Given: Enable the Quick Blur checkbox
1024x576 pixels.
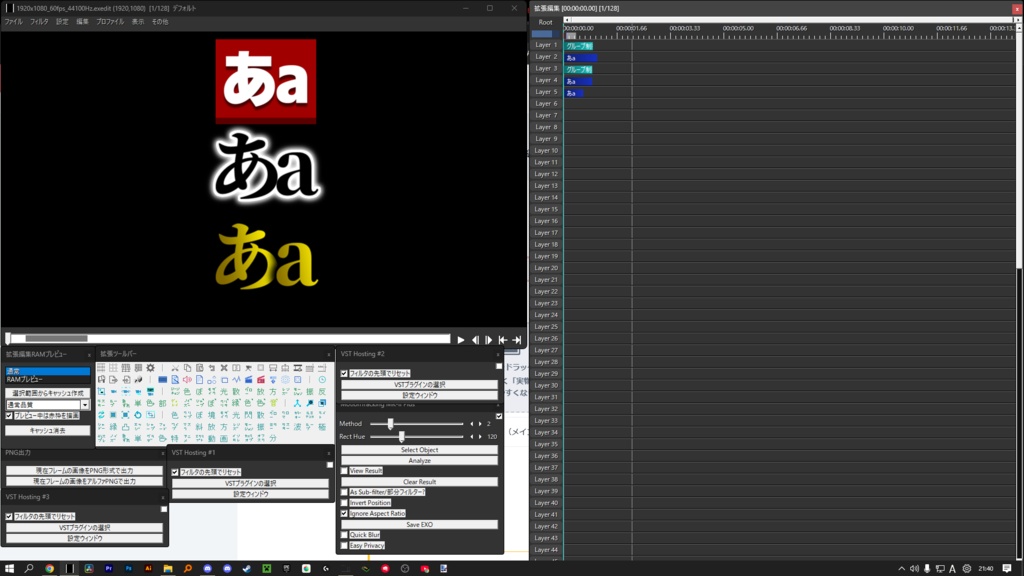Looking at the screenshot, I should tap(344, 534).
